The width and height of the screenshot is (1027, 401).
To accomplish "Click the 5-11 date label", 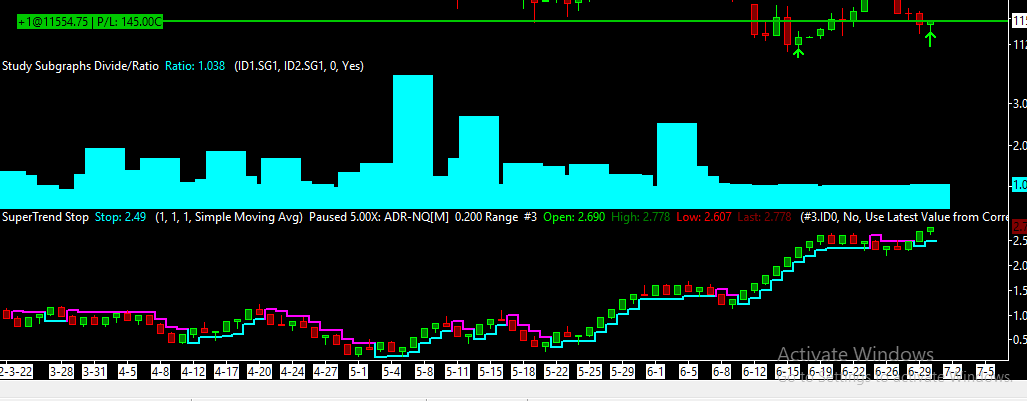I will [x=457, y=372].
